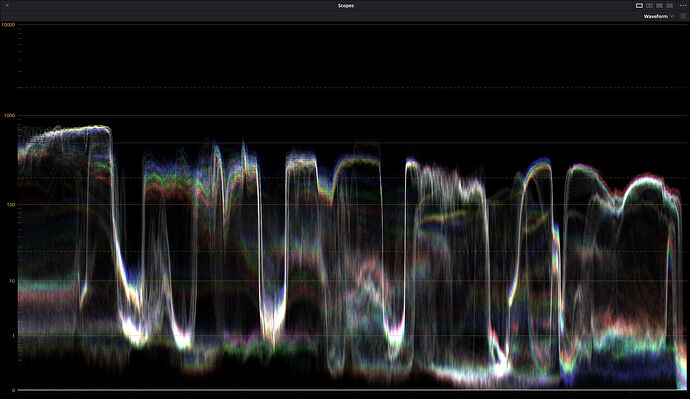Viewport: 690px width, 399px height.
Task: Choose the multi-column scope layout icon
Action: (669, 6)
